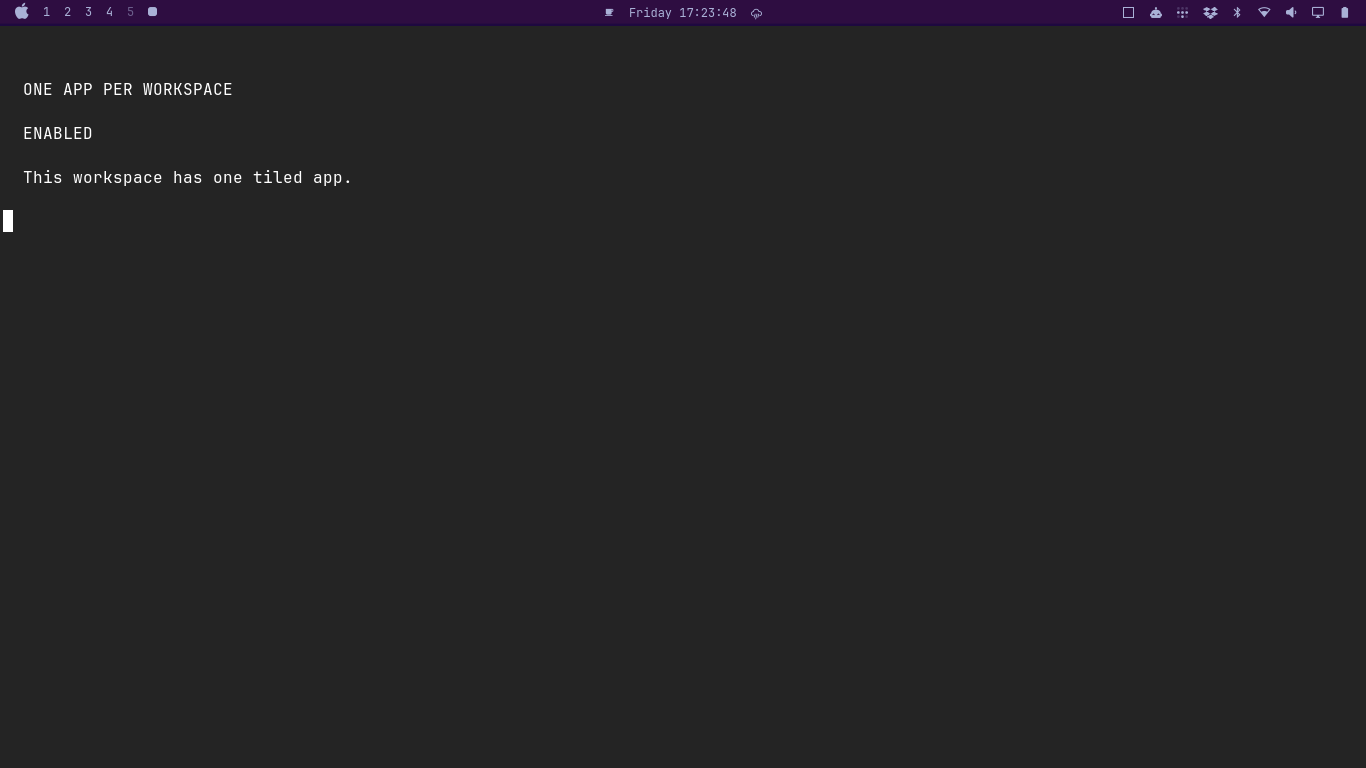Screen dimensions: 1366x768
Task: Click the ENABLED status text
Action: pyautogui.click(x=58, y=134)
